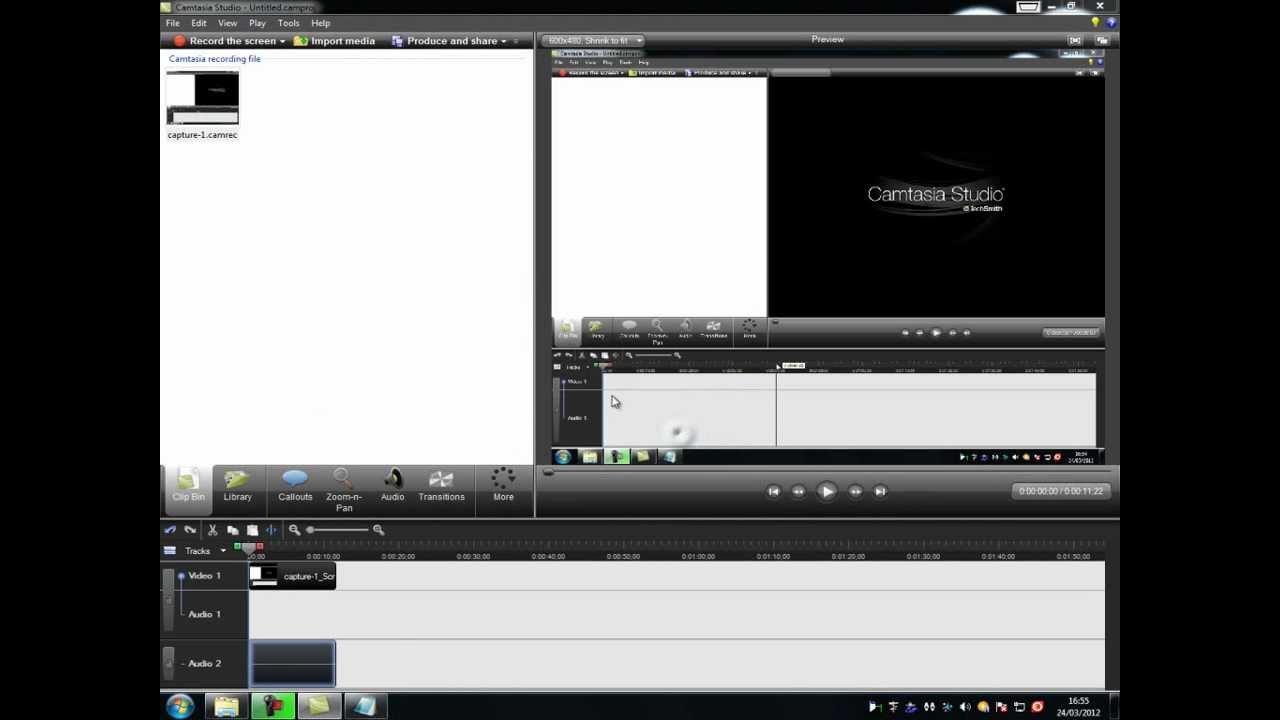Expand Record the screen dropdown arrow
Screen dimensions: 1280x720
[283, 41]
